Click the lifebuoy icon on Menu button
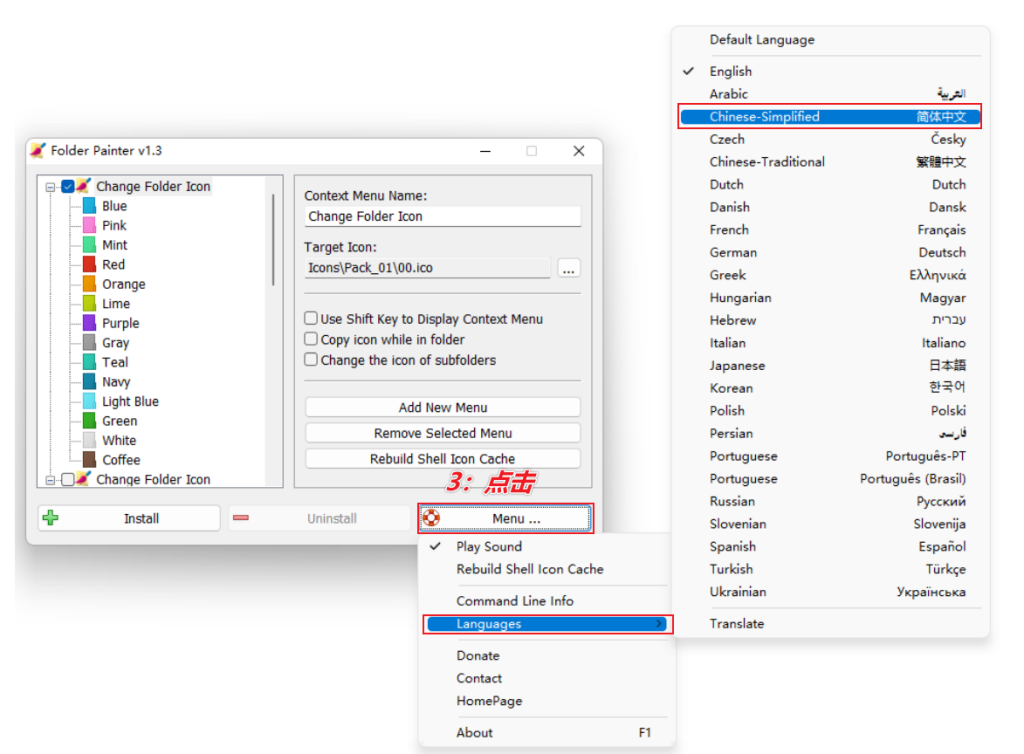The height and width of the screenshot is (754, 1024). coord(432,518)
